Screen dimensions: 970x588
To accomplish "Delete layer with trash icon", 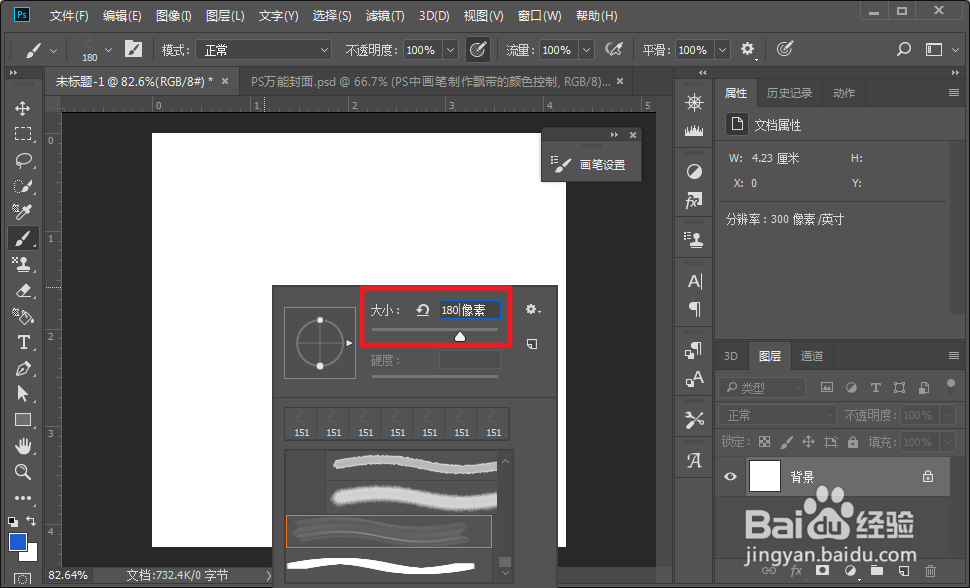I will coord(930,570).
